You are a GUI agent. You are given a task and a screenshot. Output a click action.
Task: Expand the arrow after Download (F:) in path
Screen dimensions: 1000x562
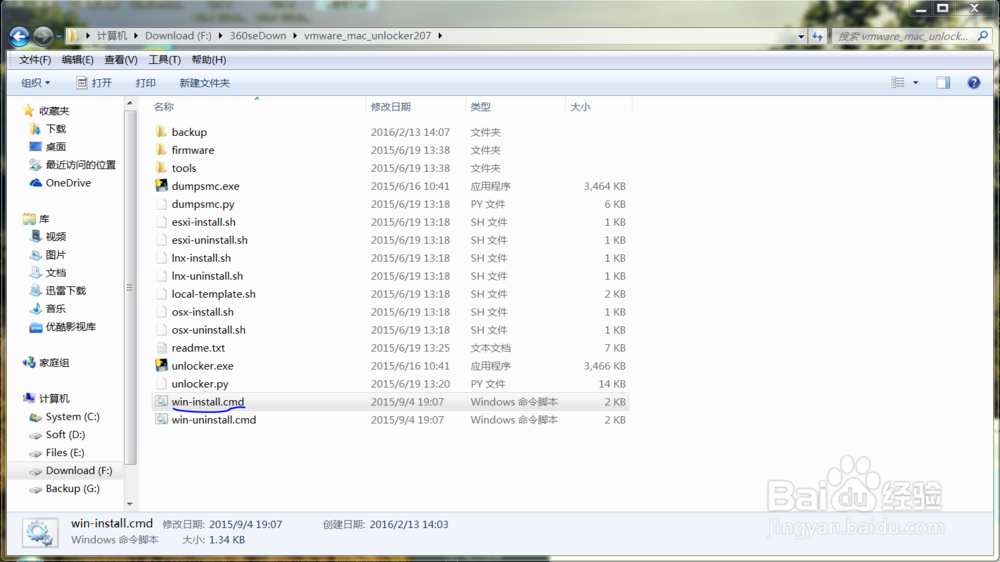(x=220, y=36)
